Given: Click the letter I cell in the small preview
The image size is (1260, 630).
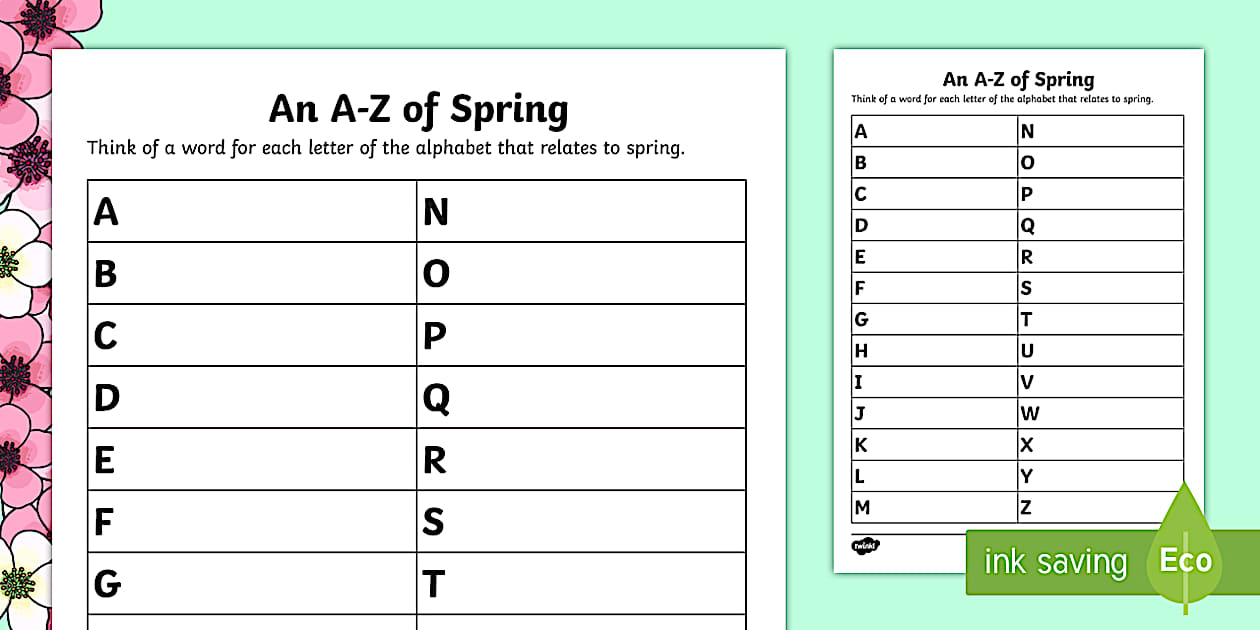Looking at the screenshot, I should click(934, 382).
